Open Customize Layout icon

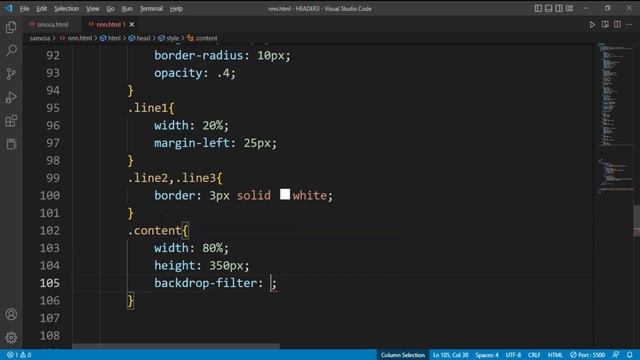tap(569, 8)
